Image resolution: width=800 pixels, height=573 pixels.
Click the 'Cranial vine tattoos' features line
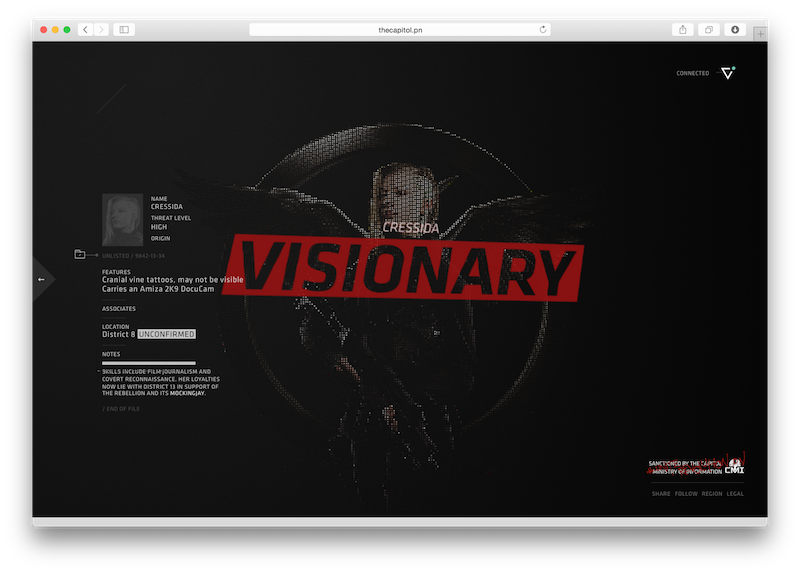coord(172,280)
